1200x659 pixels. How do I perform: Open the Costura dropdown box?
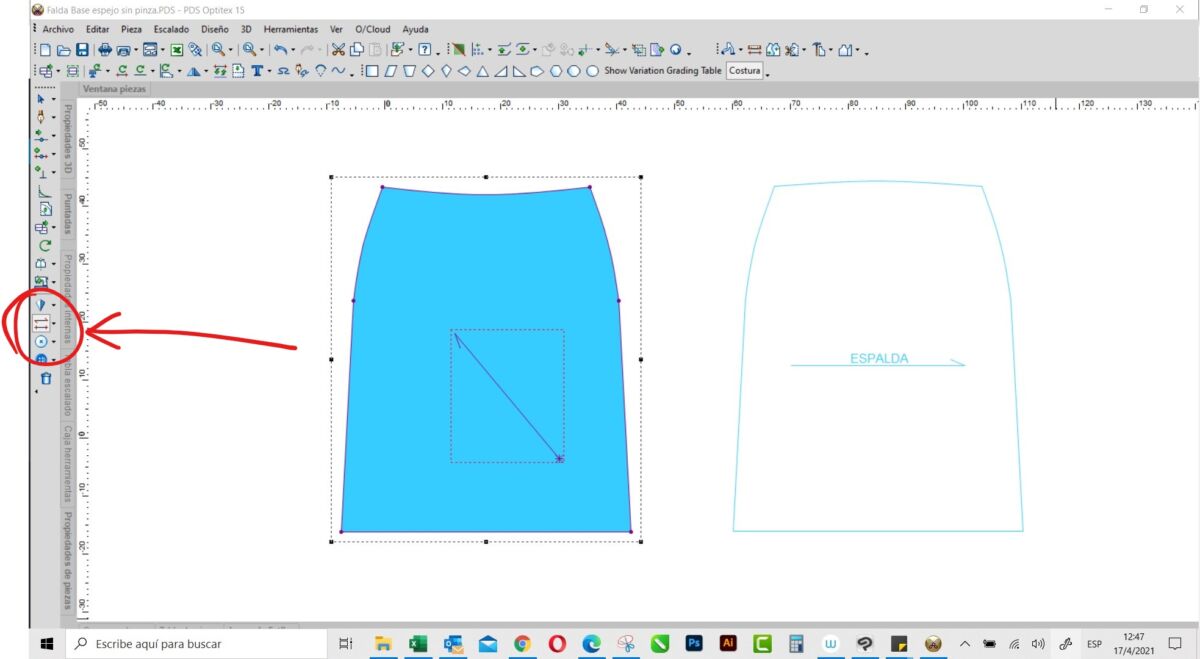(x=746, y=71)
